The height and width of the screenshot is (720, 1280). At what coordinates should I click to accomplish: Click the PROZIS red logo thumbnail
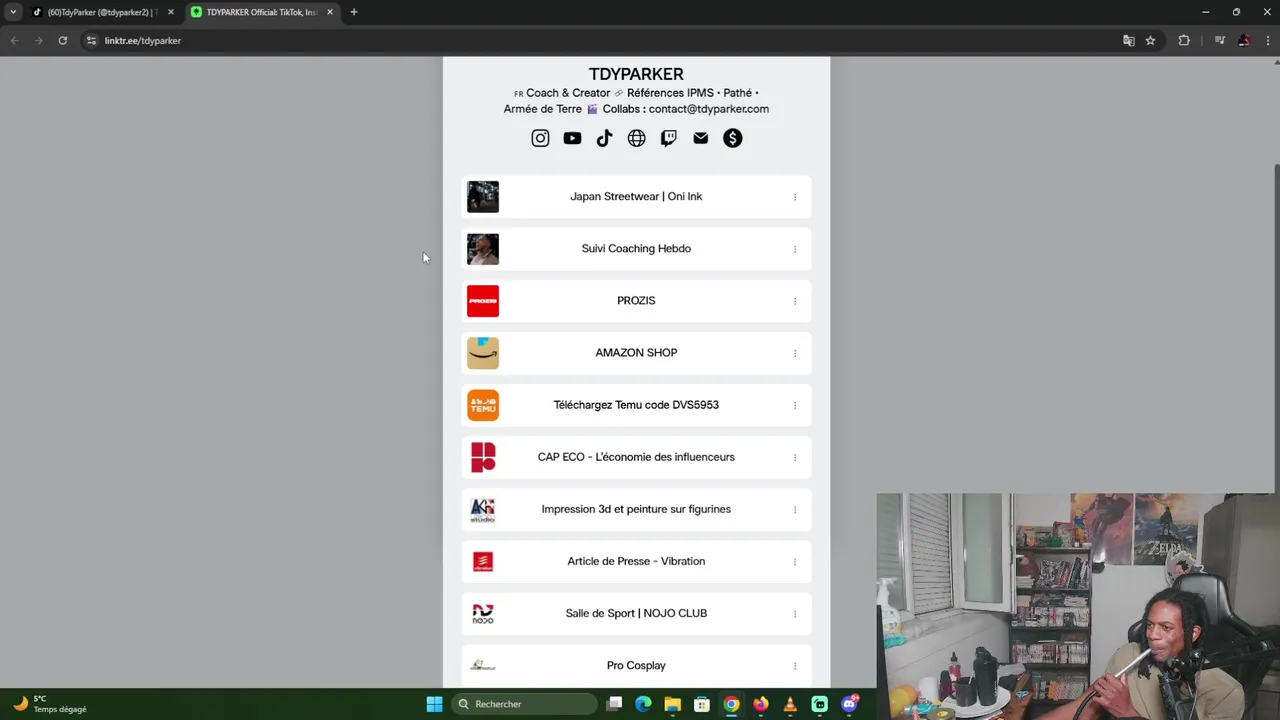[483, 301]
